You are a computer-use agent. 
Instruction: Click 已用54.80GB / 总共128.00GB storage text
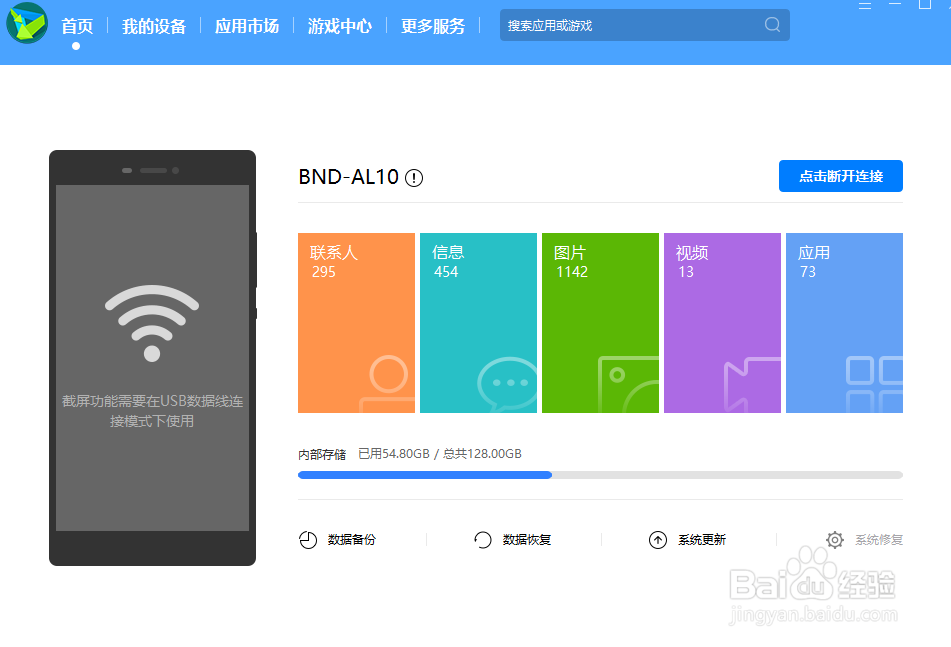(440, 454)
